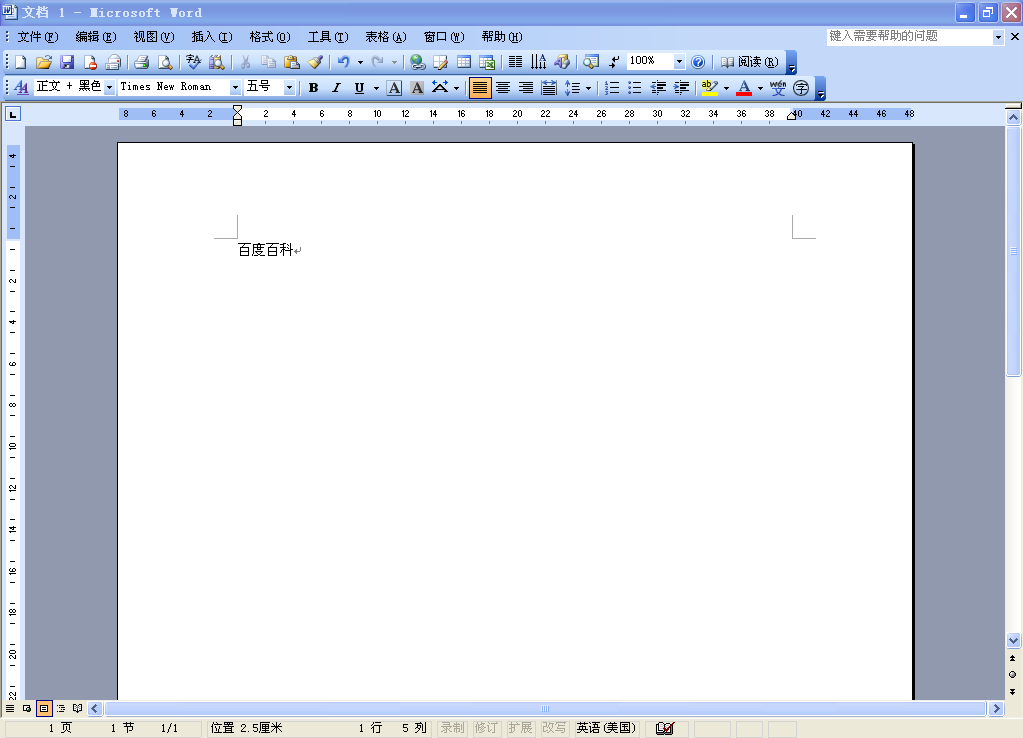Screen dimensions: 1023x738
Task: Apply yellow highlight color
Action: click(x=710, y=87)
